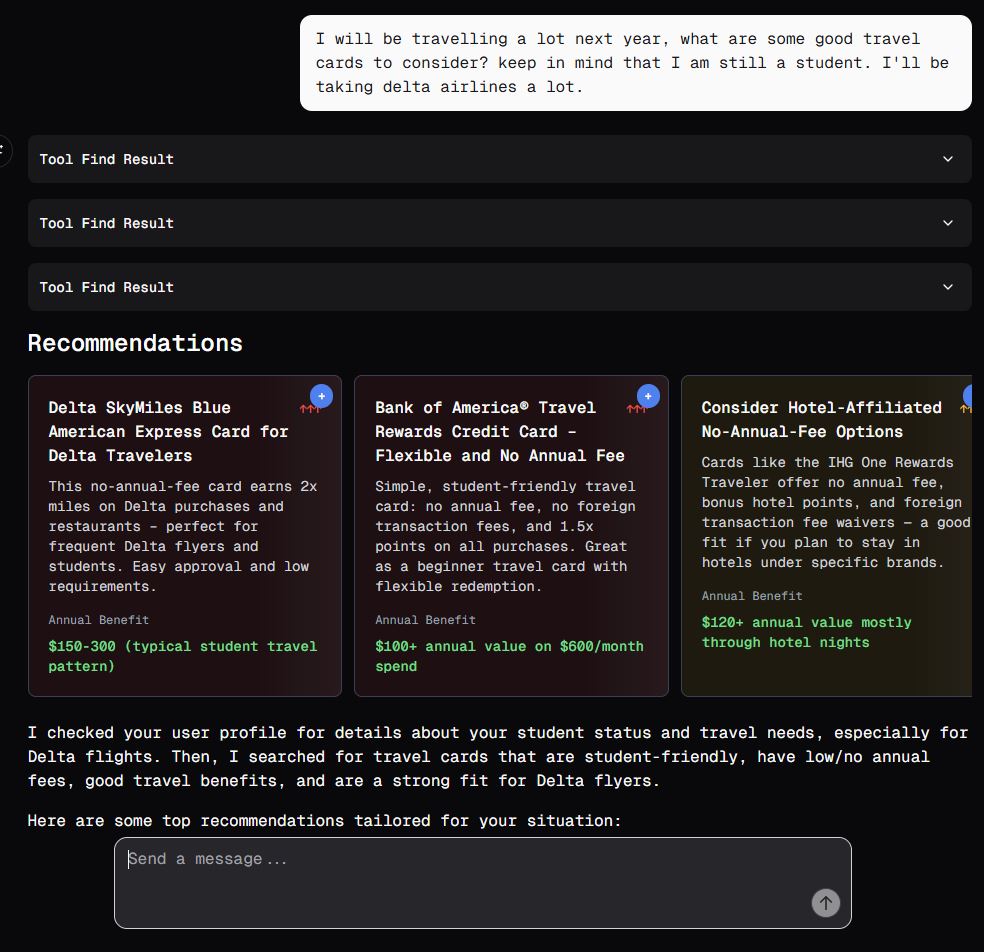Click Annual Benefit label on Delta card

click(x=99, y=619)
